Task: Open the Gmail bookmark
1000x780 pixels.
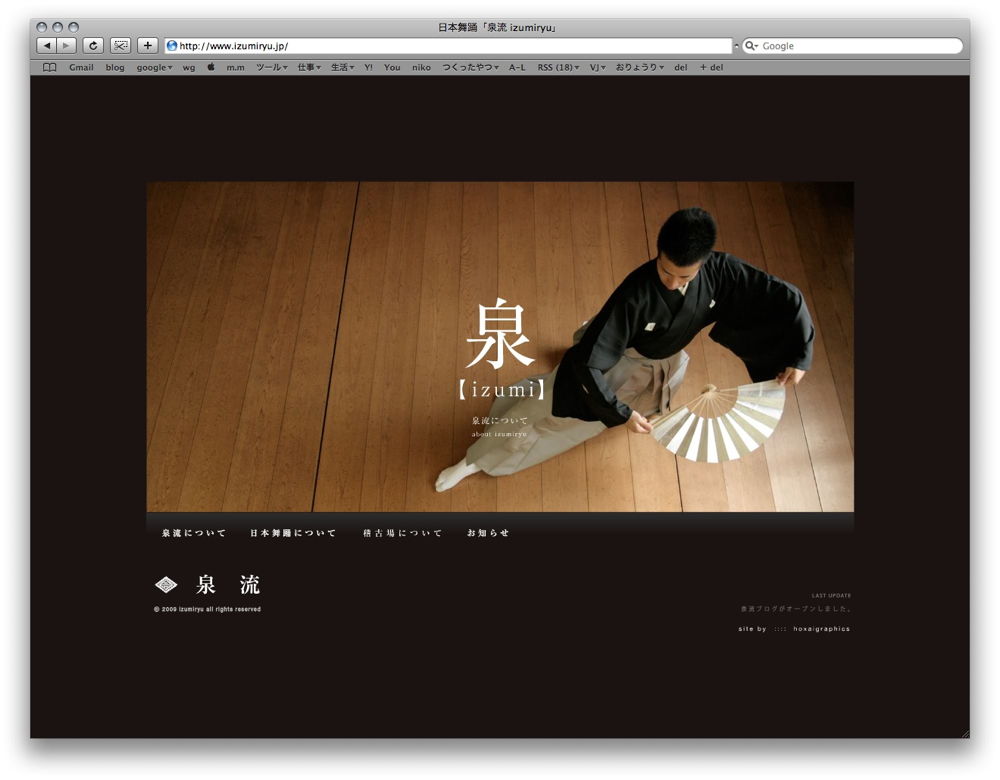Action: (81, 68)
